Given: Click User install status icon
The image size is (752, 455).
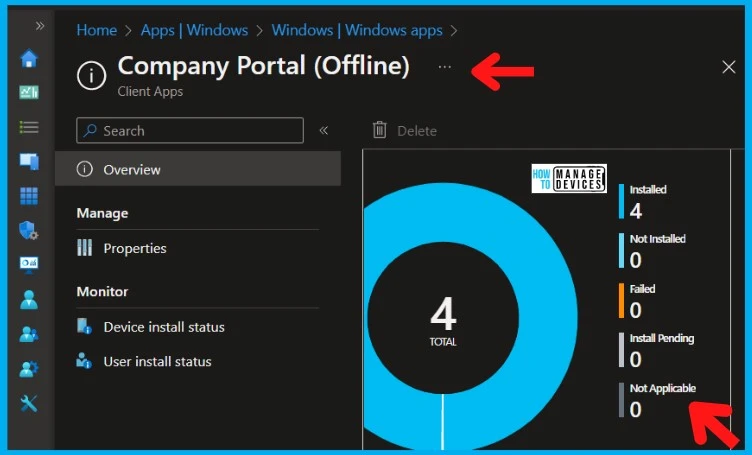Looking at the screenshot, I should (84, 361).
